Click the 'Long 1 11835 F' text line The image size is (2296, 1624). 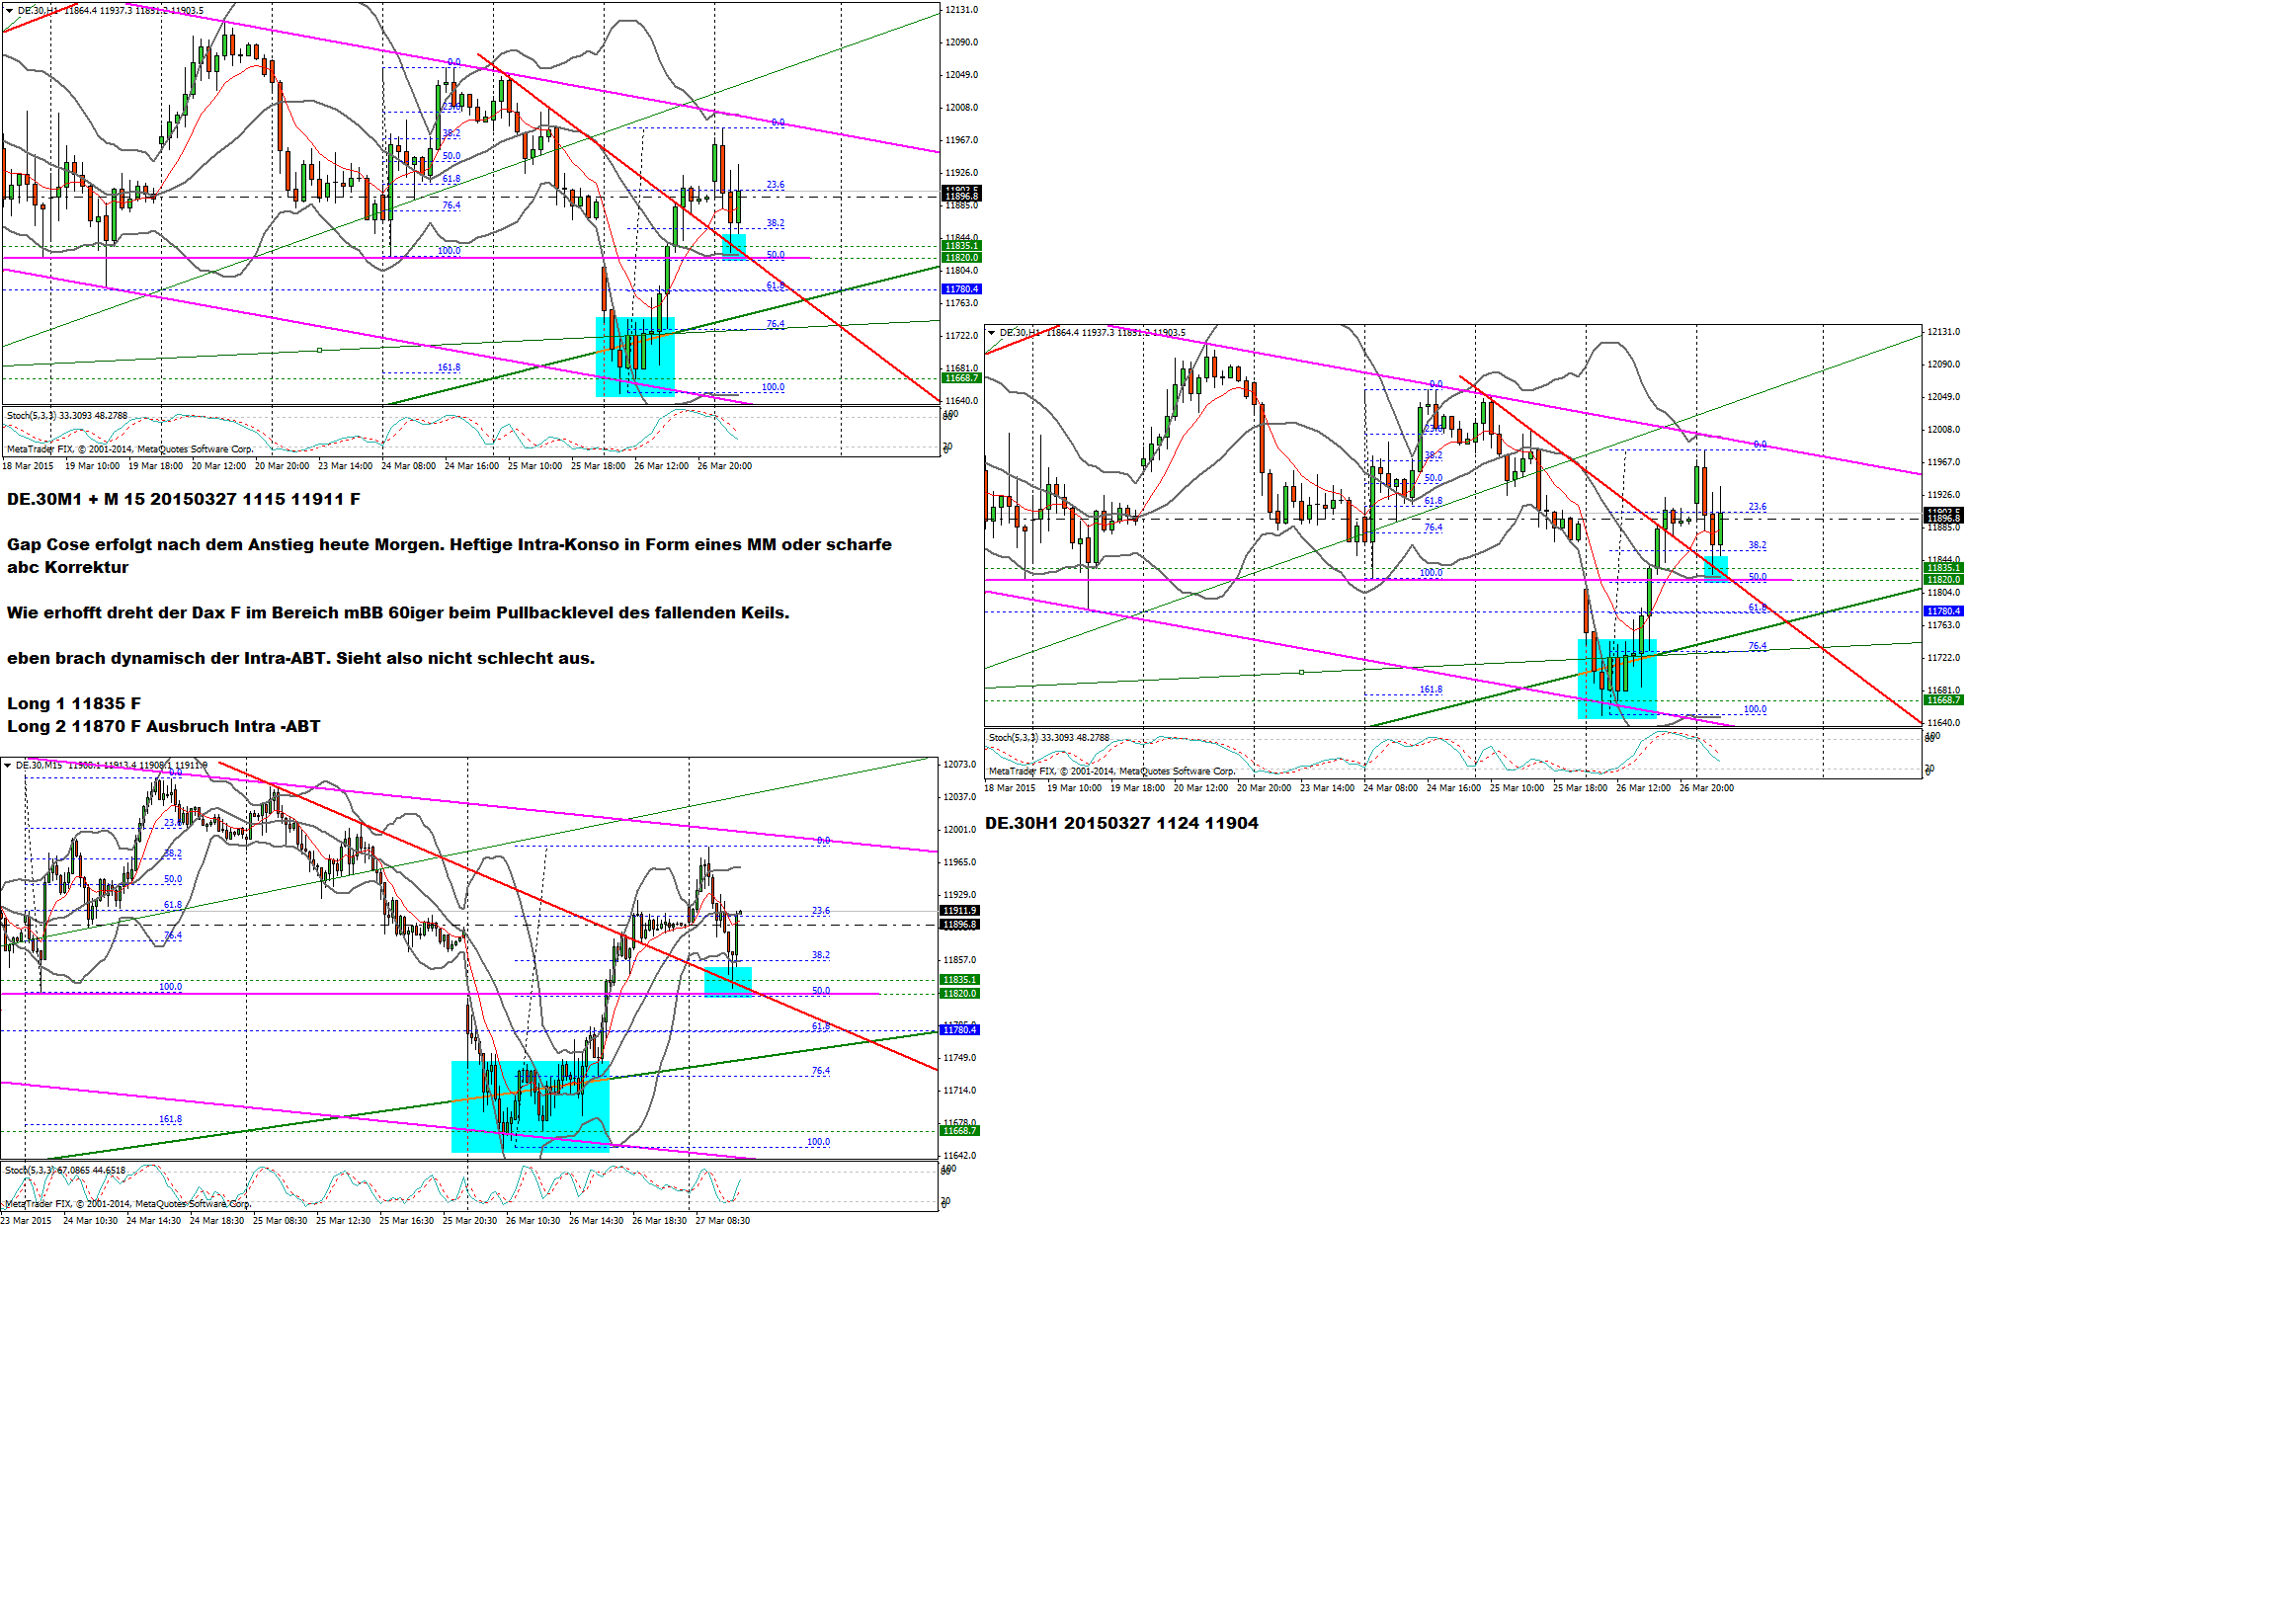pyautogui.click(x=74, y=703)
